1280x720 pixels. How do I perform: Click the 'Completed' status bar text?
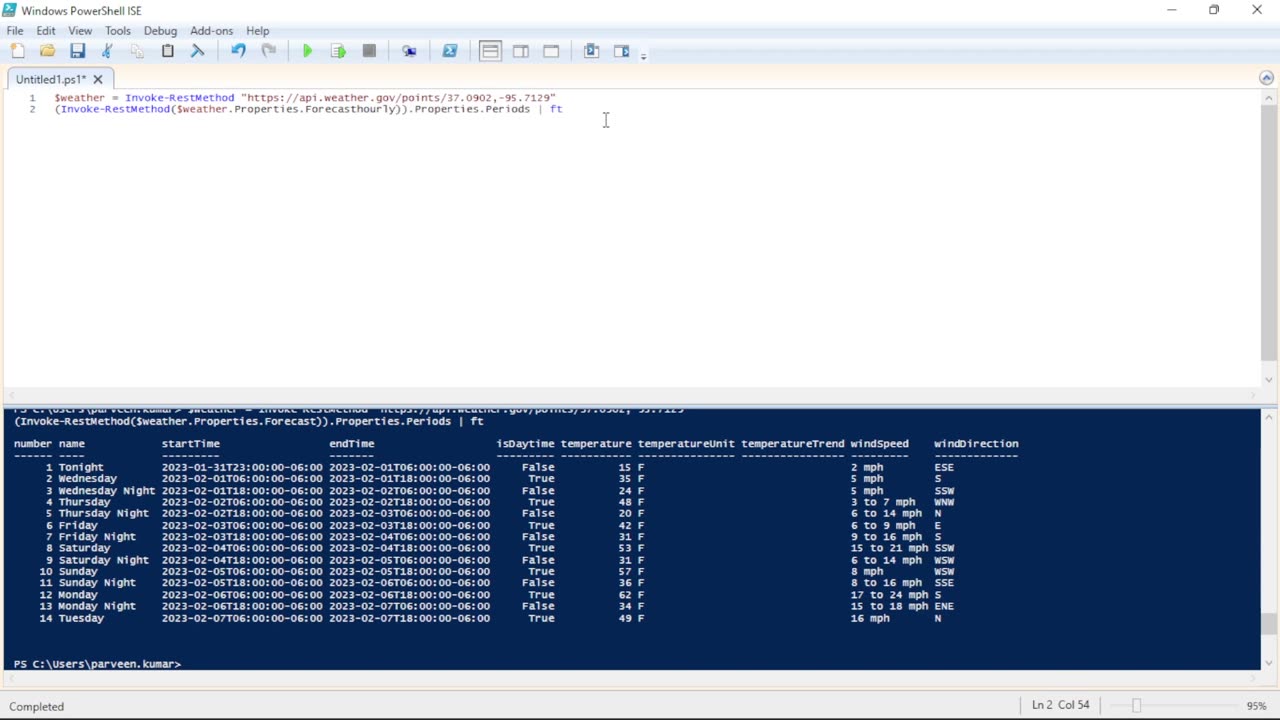point(37,706)
